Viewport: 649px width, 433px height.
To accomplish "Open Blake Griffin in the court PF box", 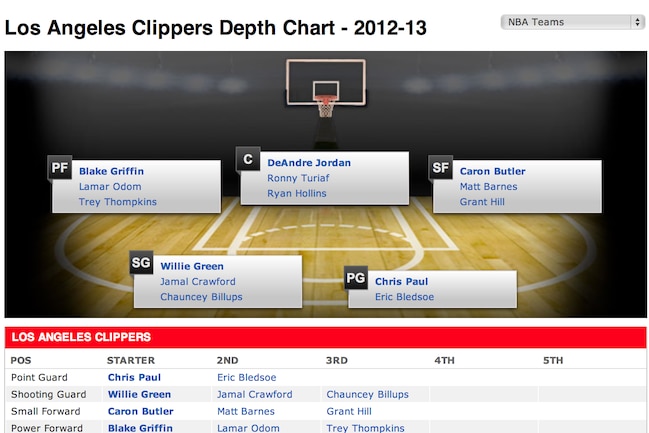I will pyautogui.click(x=112, y=171).
